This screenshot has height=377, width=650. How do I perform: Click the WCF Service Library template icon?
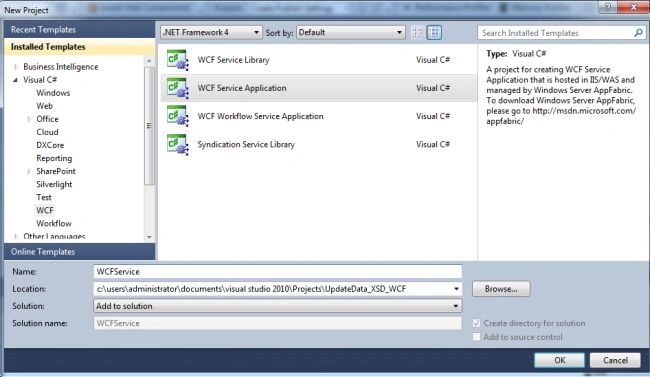(x=178, y=61)
